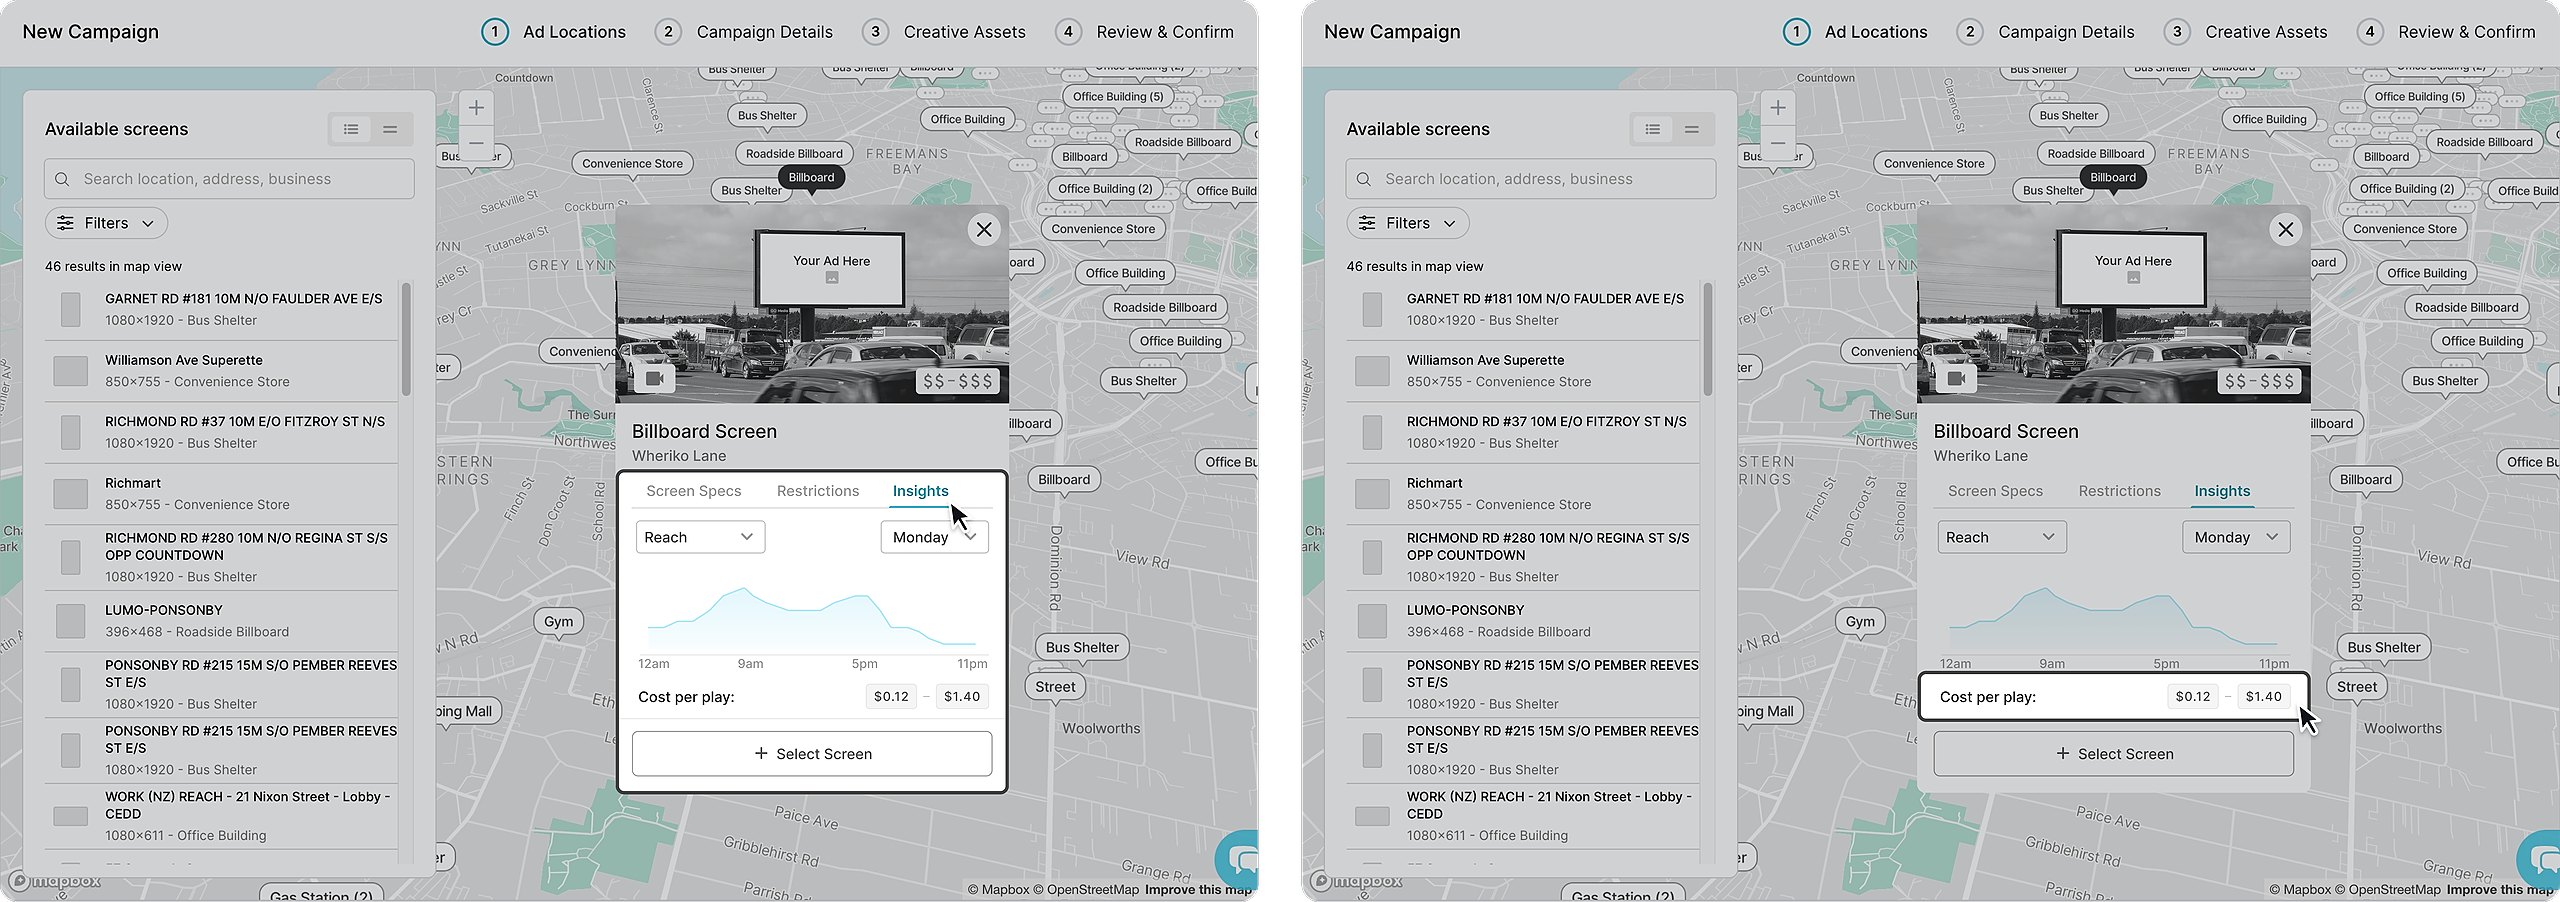
Task: Zoom in the map in right window
Action: 1778,108
